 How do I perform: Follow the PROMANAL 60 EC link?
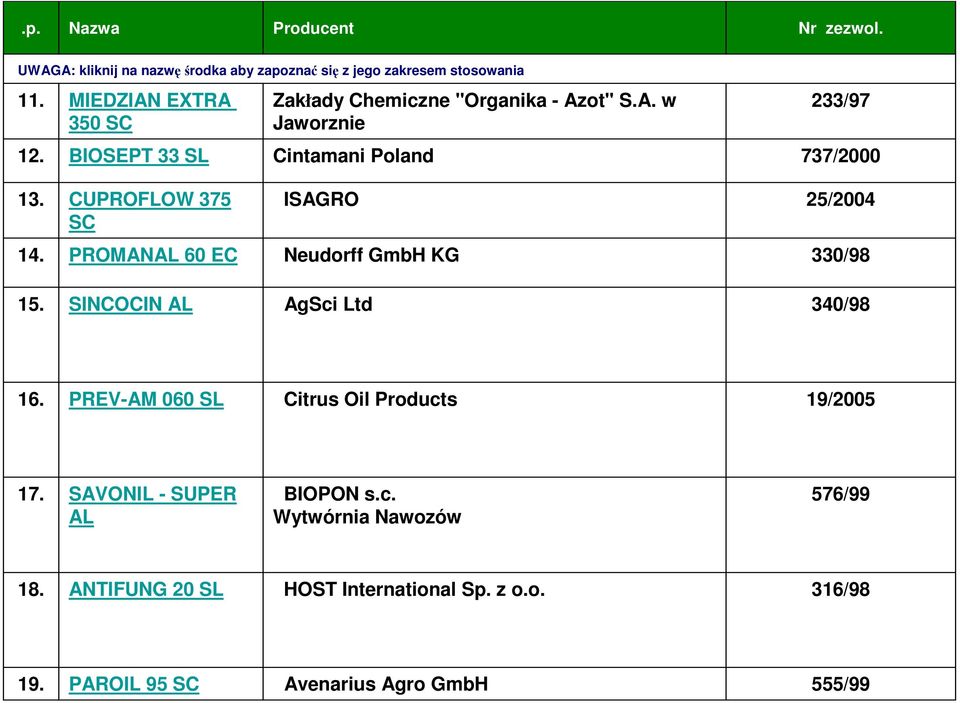(152, 255)
